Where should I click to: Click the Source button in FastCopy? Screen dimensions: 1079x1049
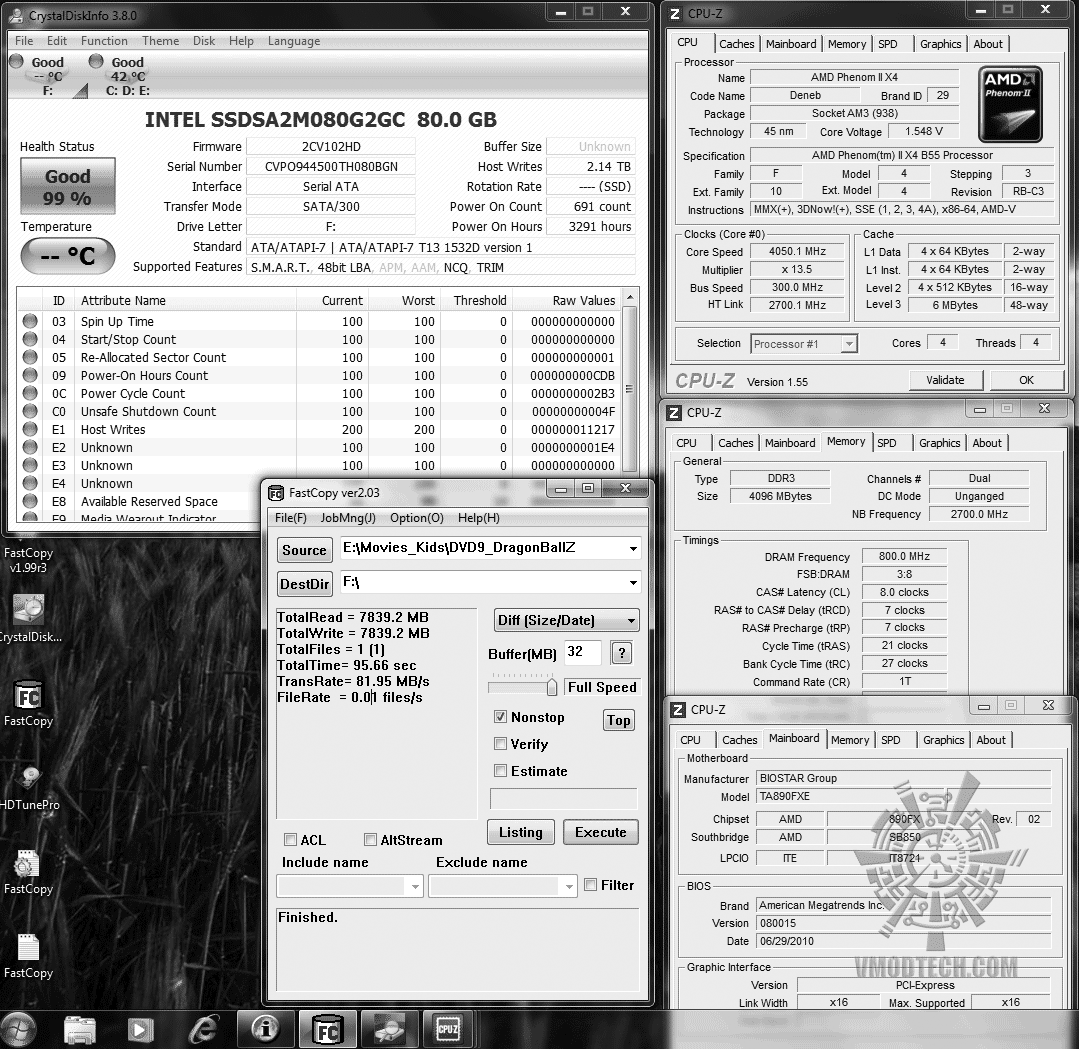click(x=304, y=550)
